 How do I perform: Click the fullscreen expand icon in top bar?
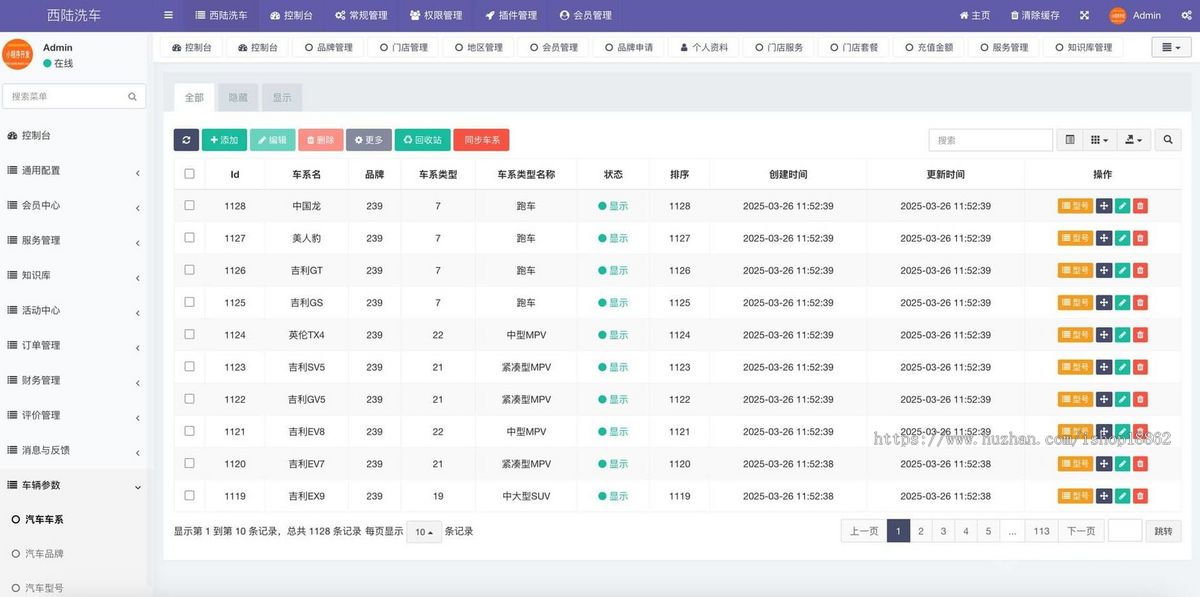[1084, 15]
